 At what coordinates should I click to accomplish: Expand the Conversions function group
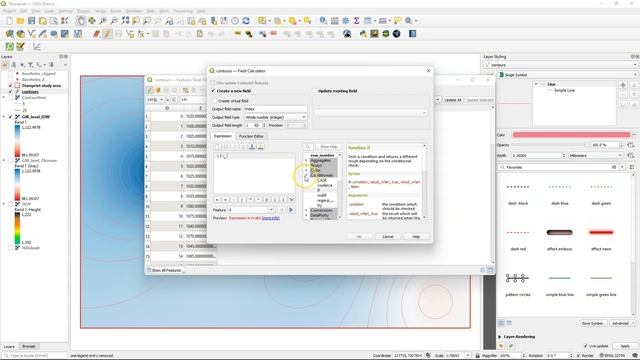(x=306, y=210)
